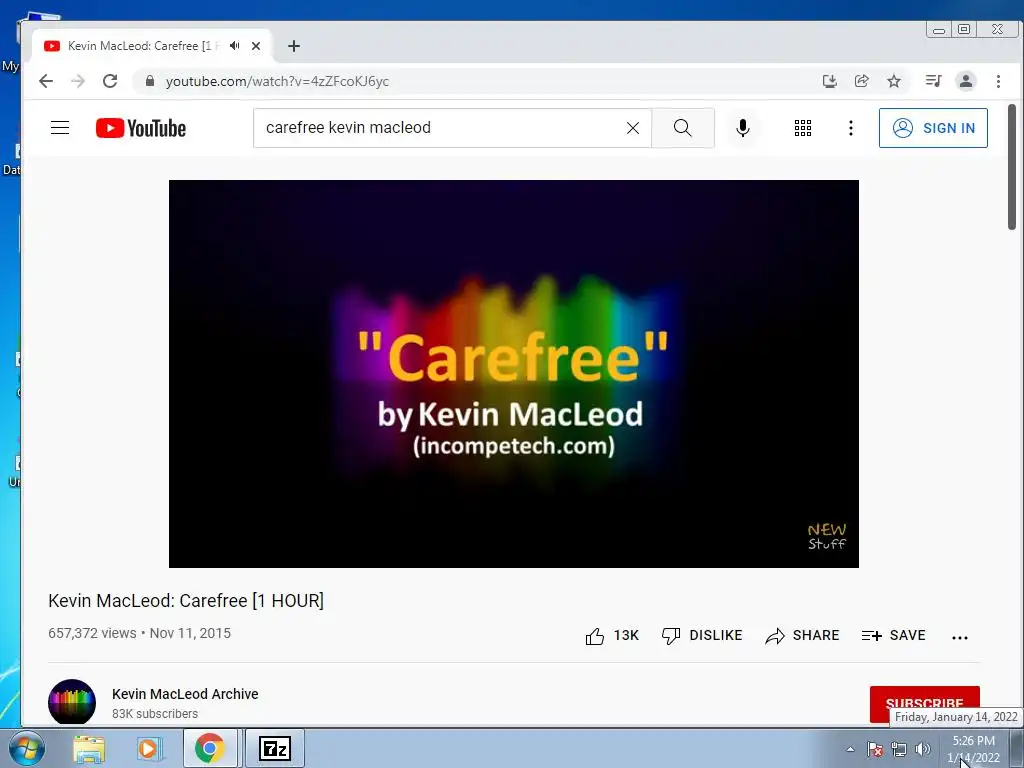View site info via the padlock icon
Viewport: 1024px width, 768px height.
(x=150, y=81)
